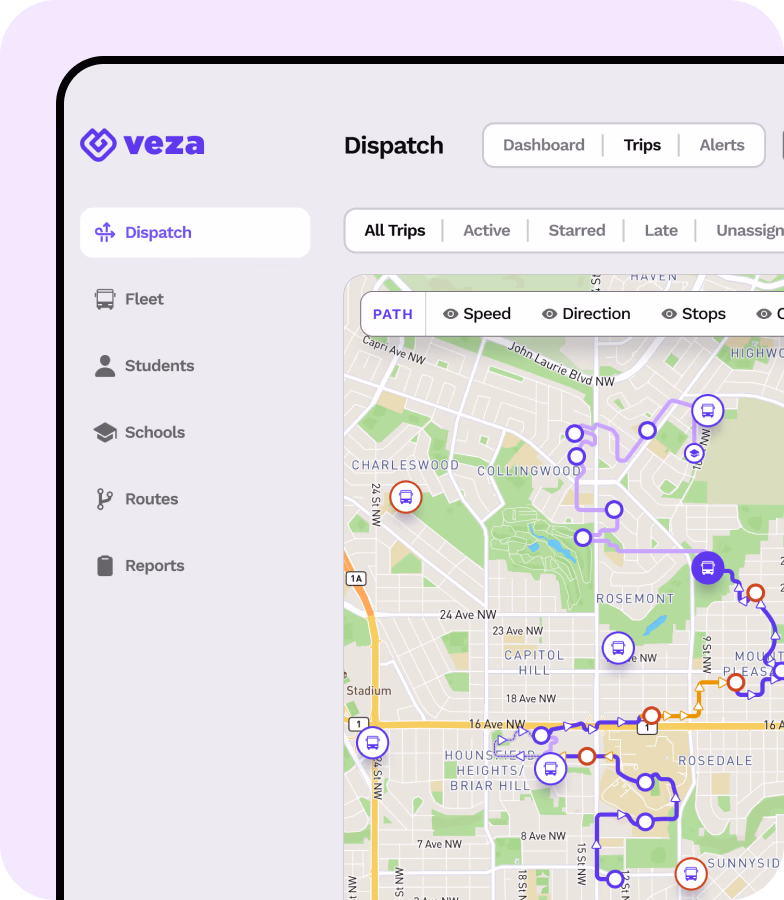The width and height of the screenshot is (784, 900).
Task: Click the Students person icon
Action: (105, 366)
